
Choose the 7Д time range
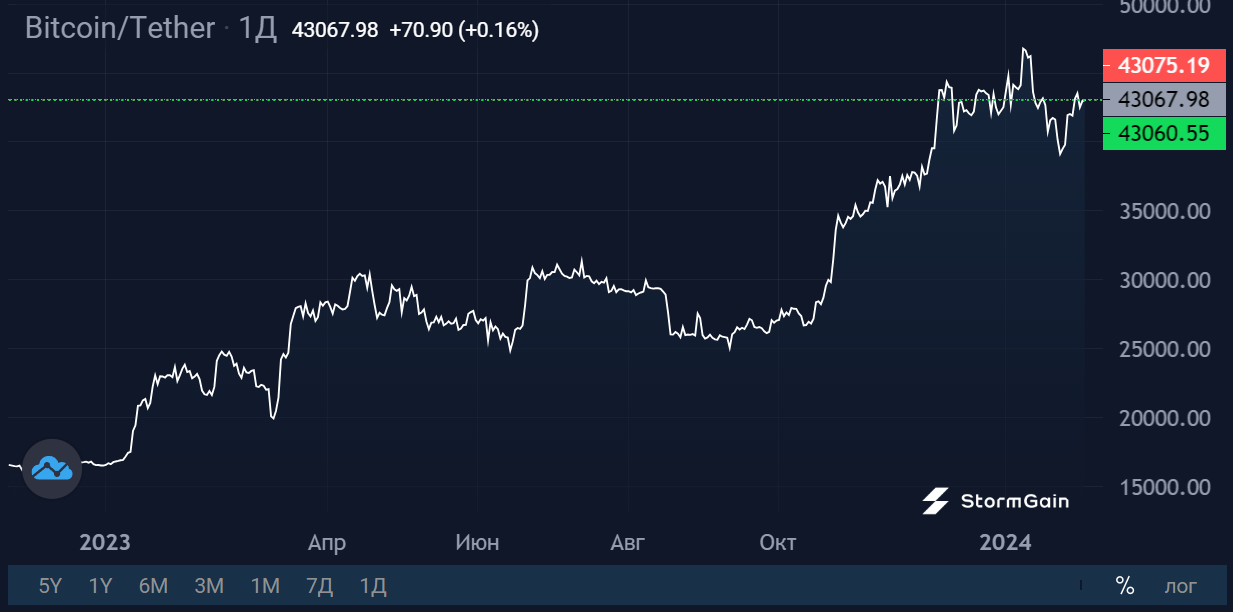click(319, 586)
